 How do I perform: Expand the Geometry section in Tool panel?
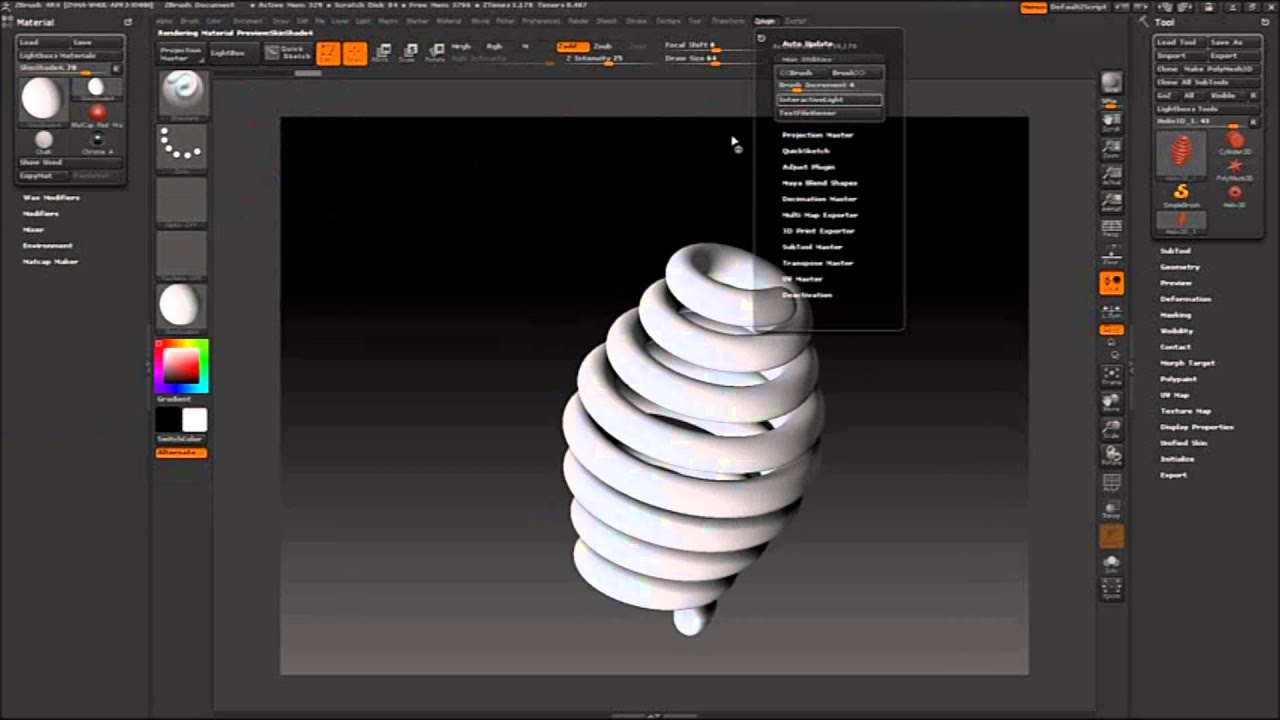pos(1180,267)
